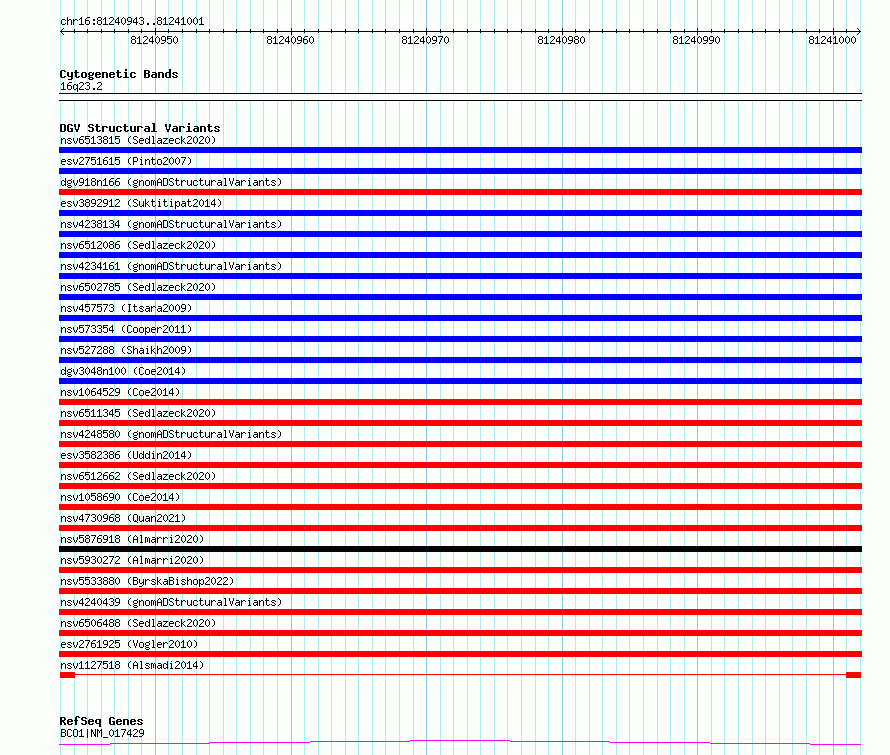Click the BCO1|NM_017429 gene label

[x=102, y=733]
